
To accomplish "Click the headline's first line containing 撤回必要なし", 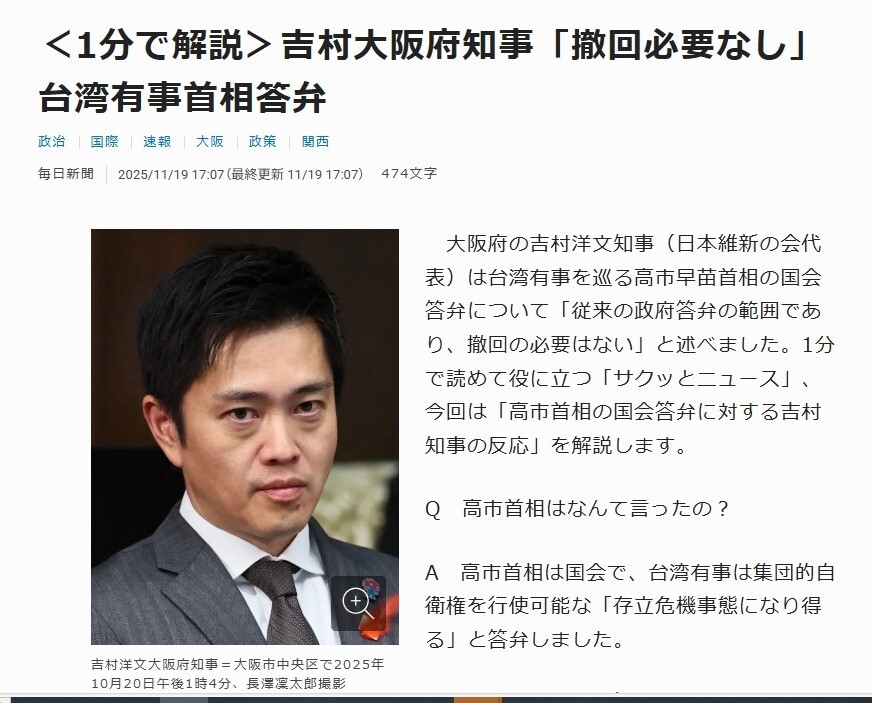I will coord(425,46).
